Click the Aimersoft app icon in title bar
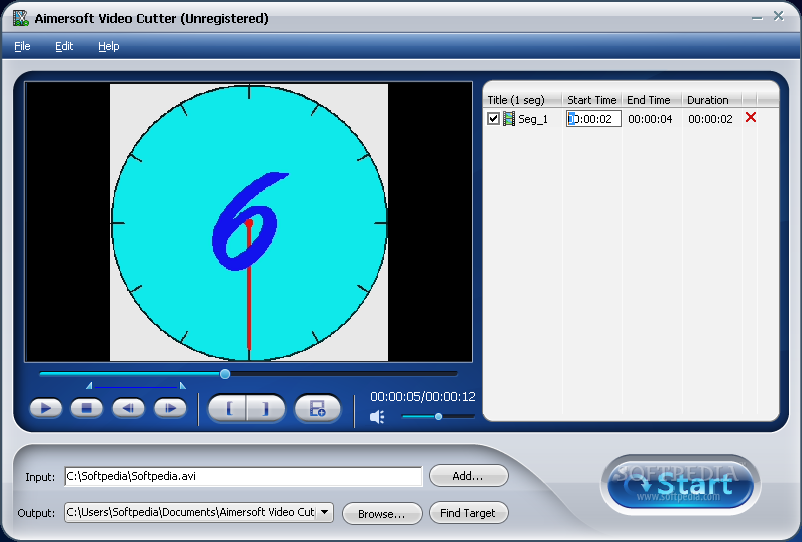 coord(20,18)
